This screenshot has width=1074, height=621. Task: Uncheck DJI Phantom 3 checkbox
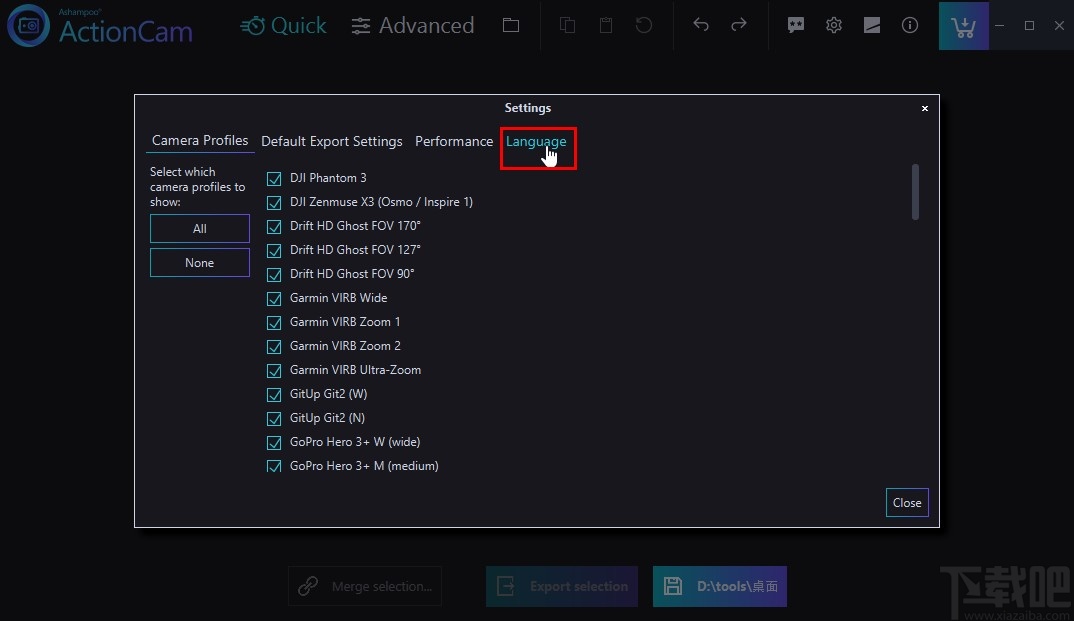pos(274,179)
